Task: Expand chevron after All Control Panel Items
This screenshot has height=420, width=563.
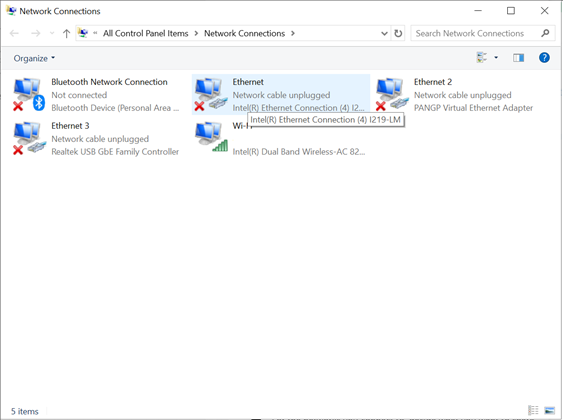Action: point(196,33)
